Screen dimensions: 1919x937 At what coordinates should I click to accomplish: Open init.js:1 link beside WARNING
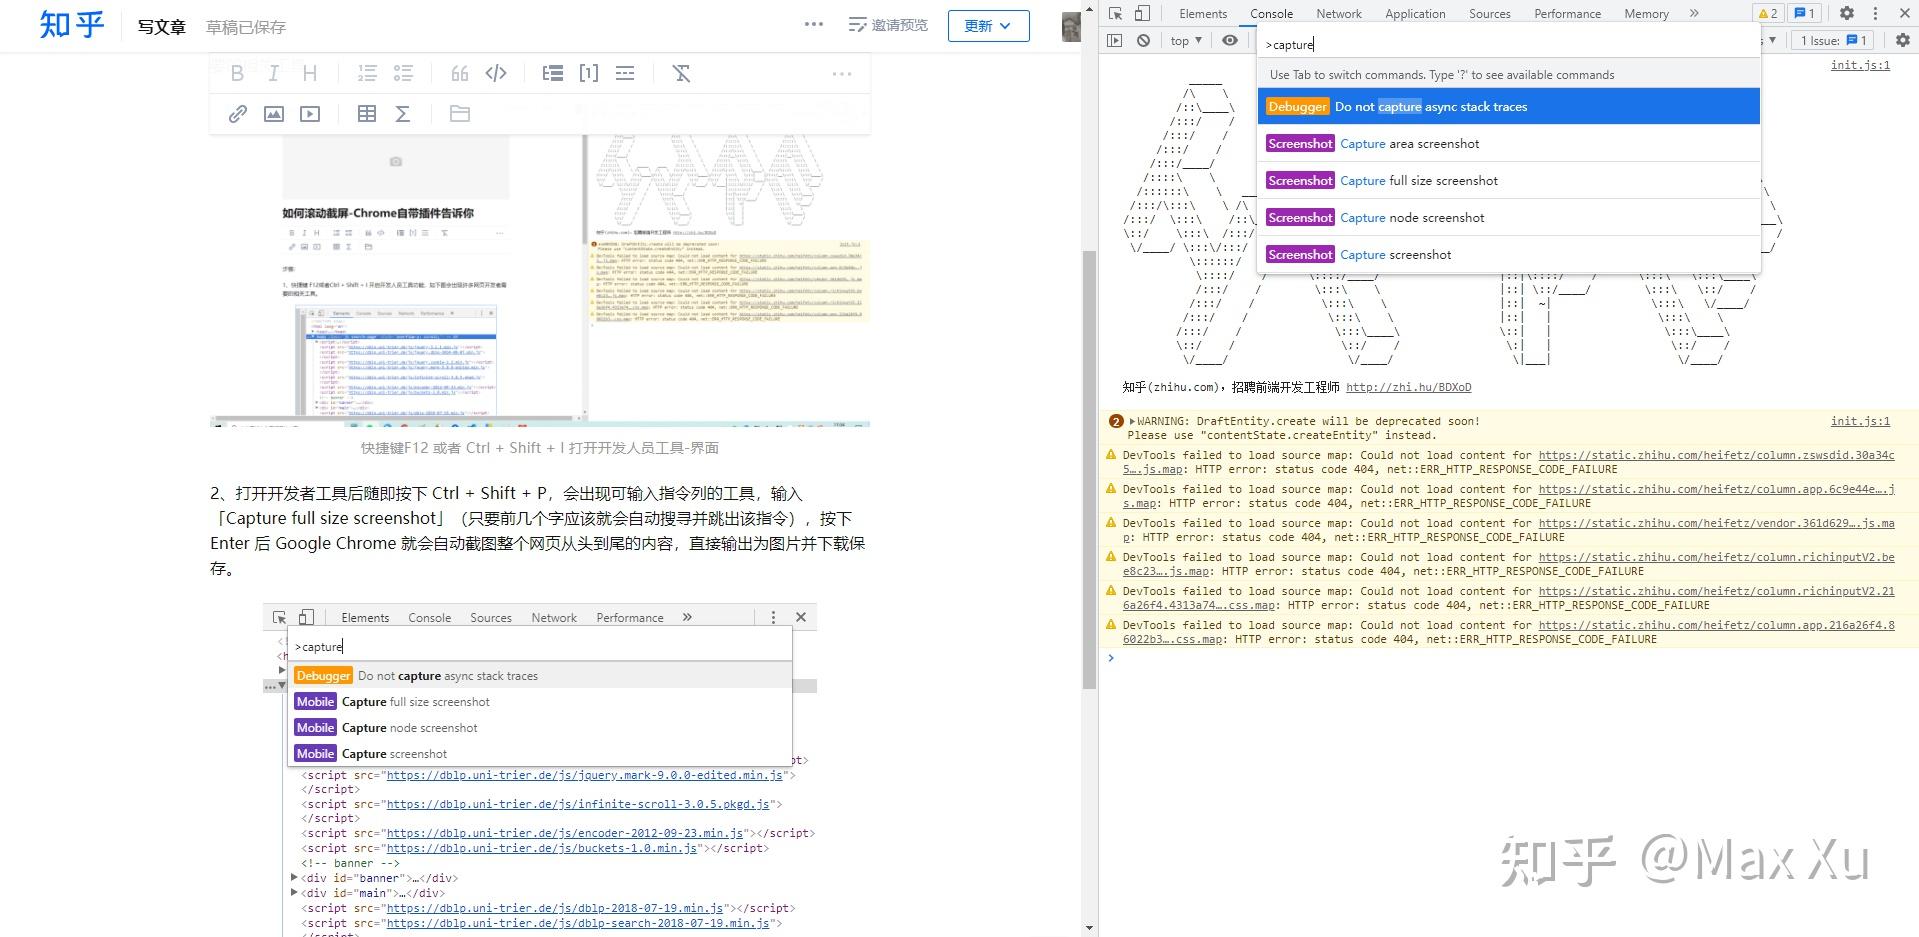coord(1860,421)
